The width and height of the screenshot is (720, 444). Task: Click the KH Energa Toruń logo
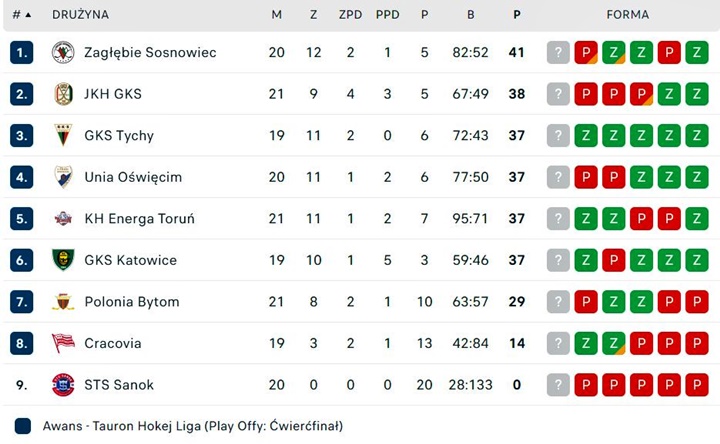(x=63, y=219)
